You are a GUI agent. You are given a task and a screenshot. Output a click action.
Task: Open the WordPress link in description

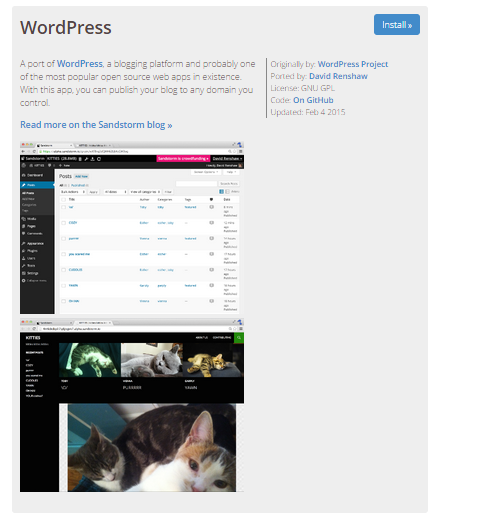coord(80,64)
